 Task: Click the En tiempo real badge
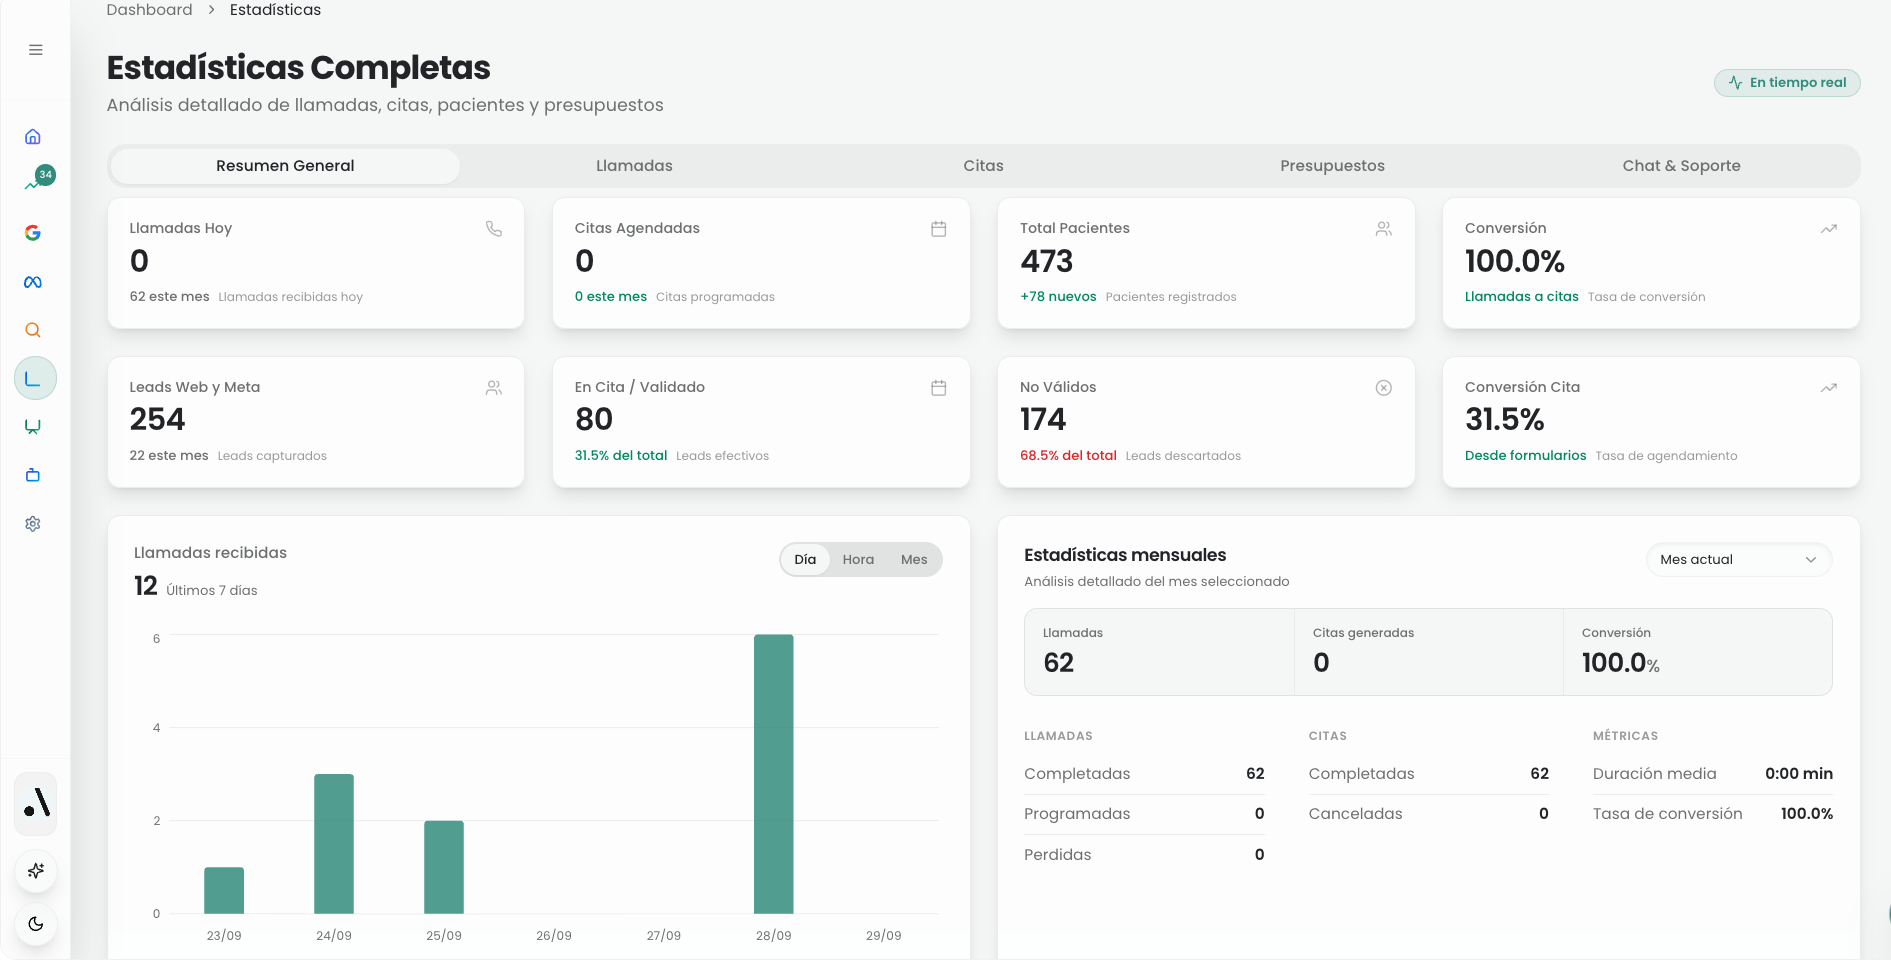click(1787, 83)
